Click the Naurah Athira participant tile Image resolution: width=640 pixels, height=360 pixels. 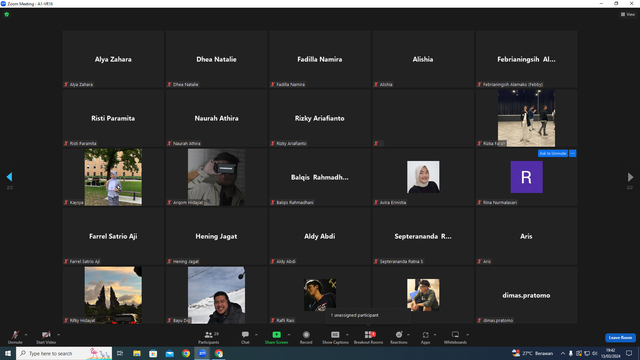[216, 118]
